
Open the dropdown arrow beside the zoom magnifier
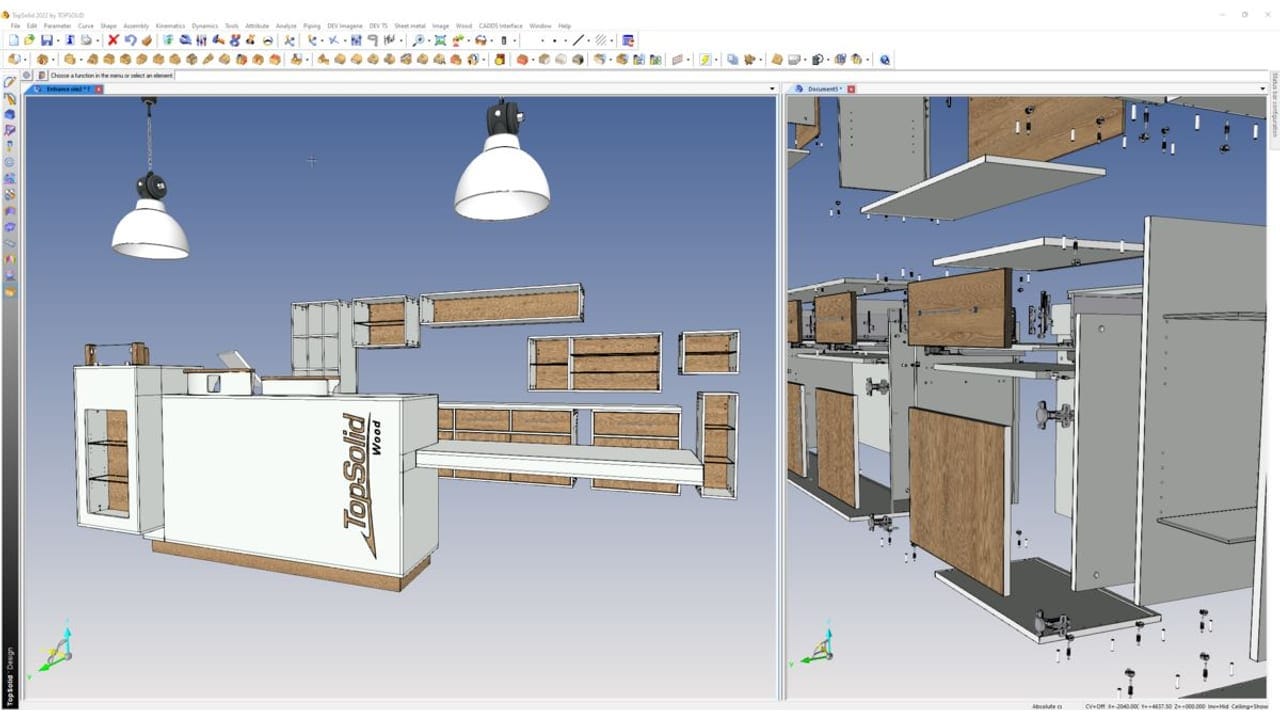click(428, 41)
